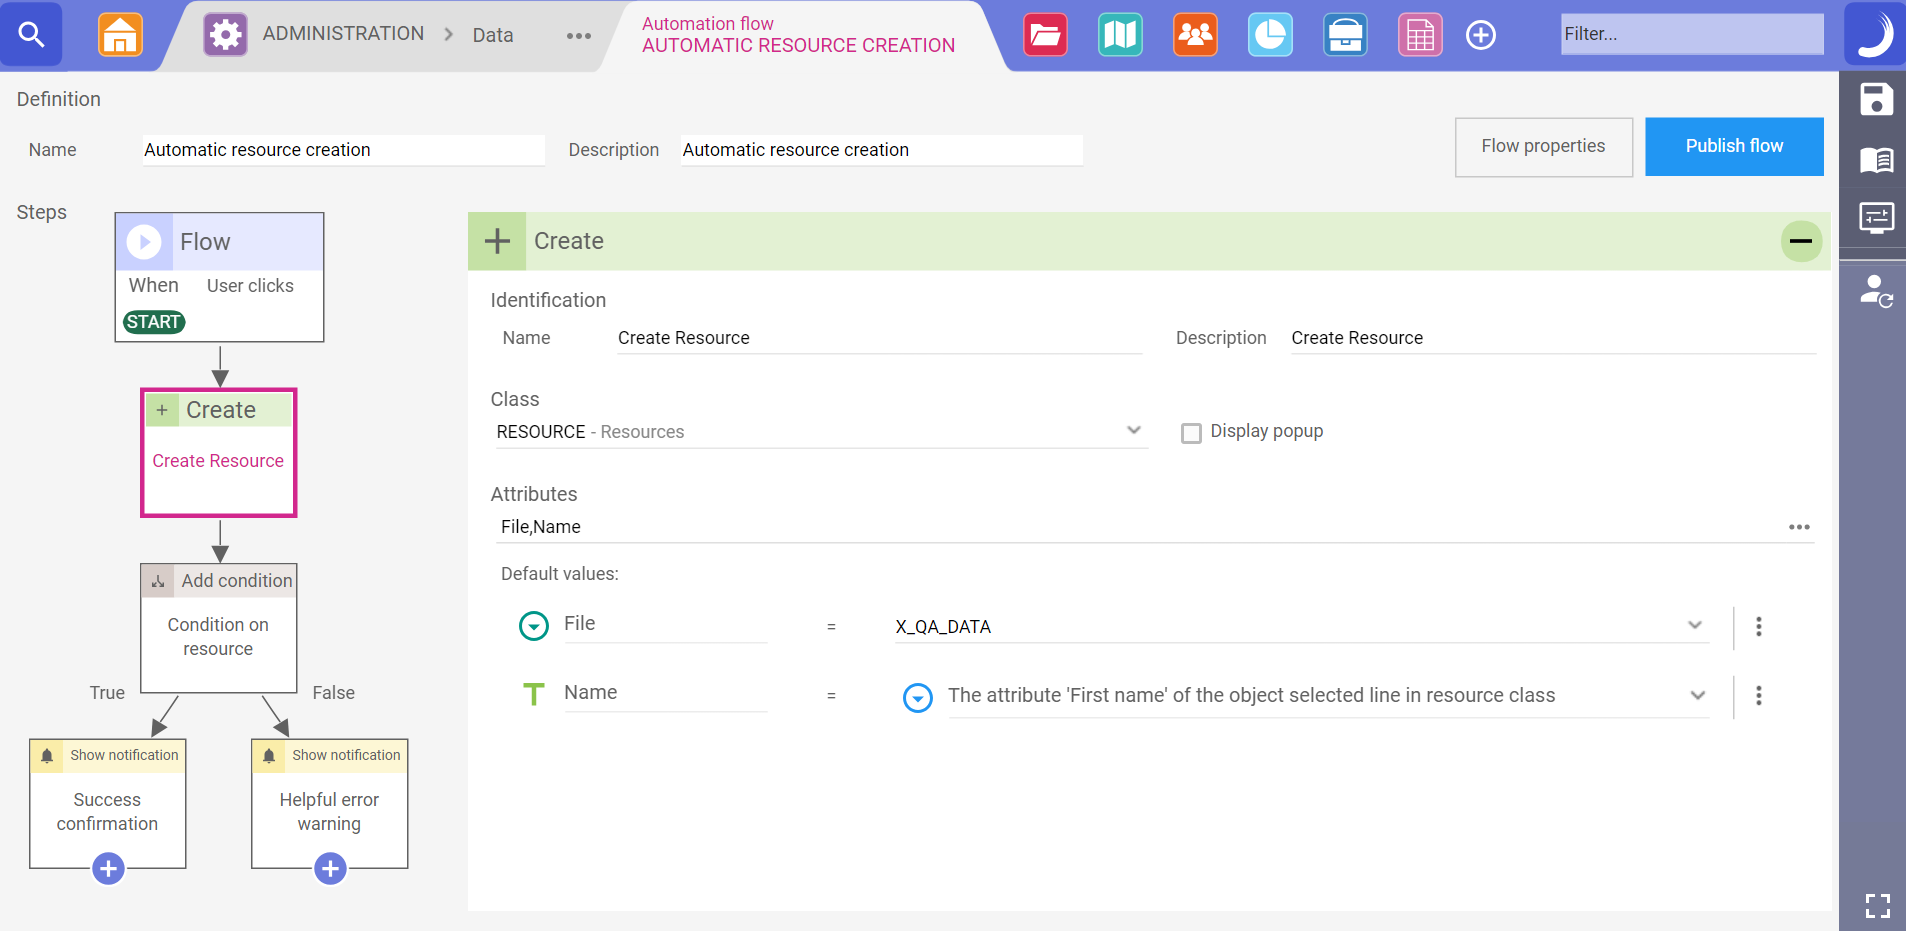Click the Name attribute text type icon
This screenshot has width=1906, height=931.
534,694
